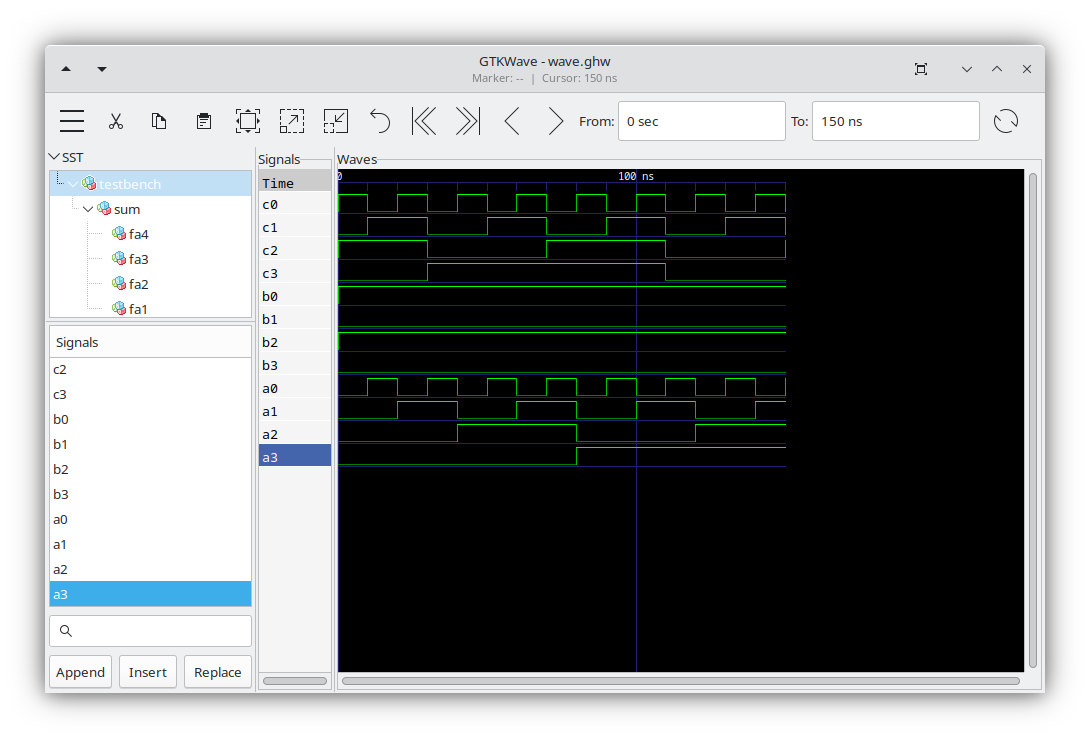Click the Copy Traces icon
The width and height of the screenshot is (1090, 738).
pyautogui.click(x=159, y=120)
